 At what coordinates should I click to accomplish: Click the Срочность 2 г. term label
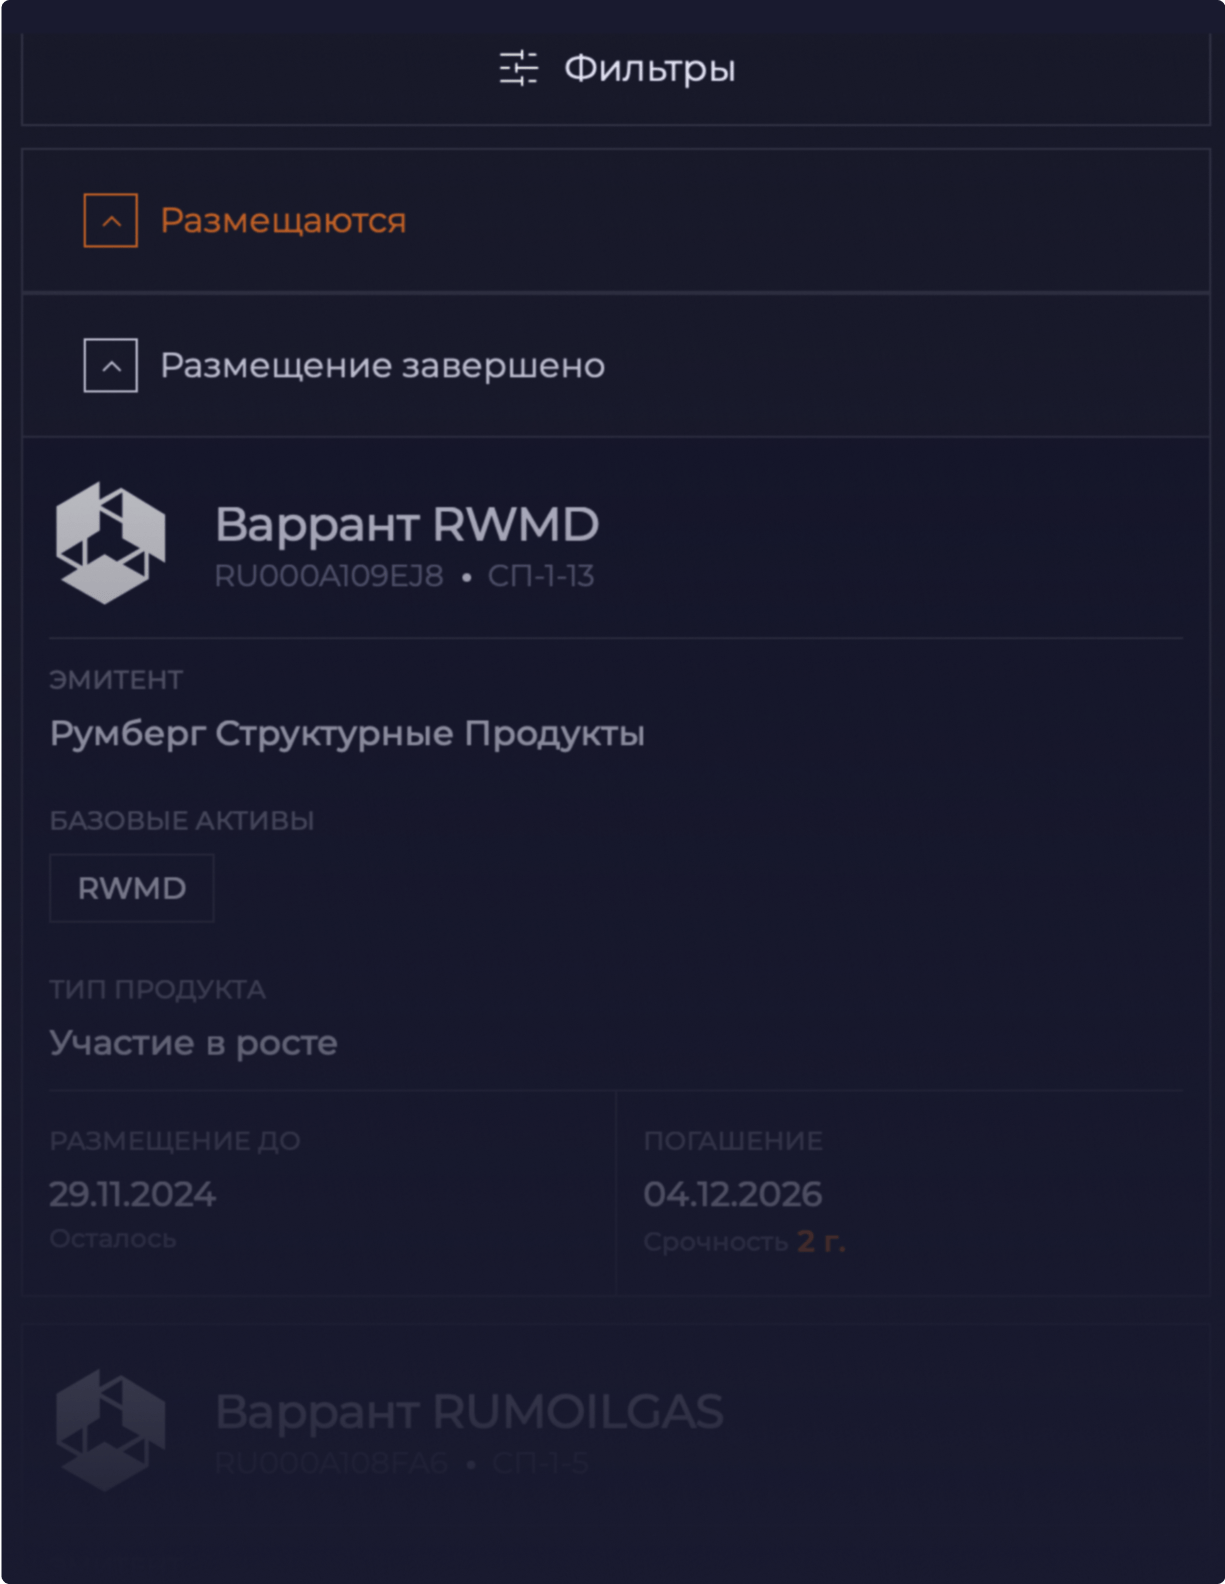744,1241
